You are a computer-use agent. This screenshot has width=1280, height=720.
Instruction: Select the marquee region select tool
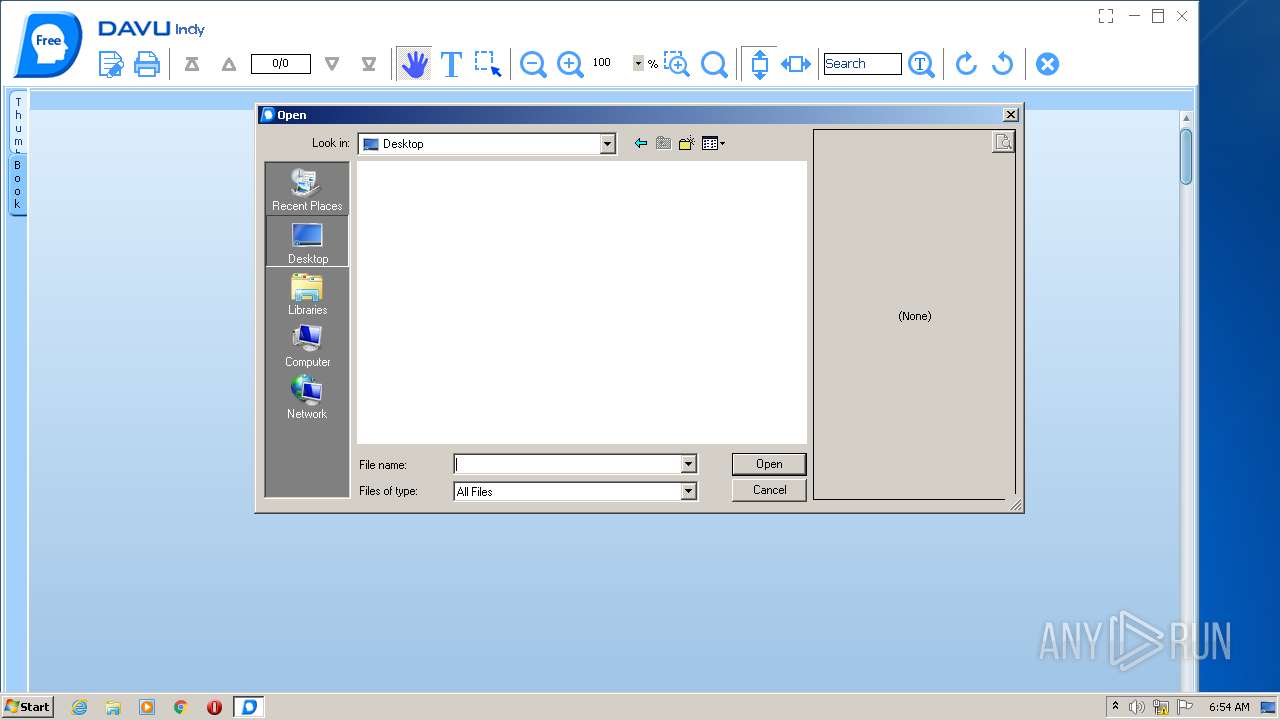click(488, 64)
